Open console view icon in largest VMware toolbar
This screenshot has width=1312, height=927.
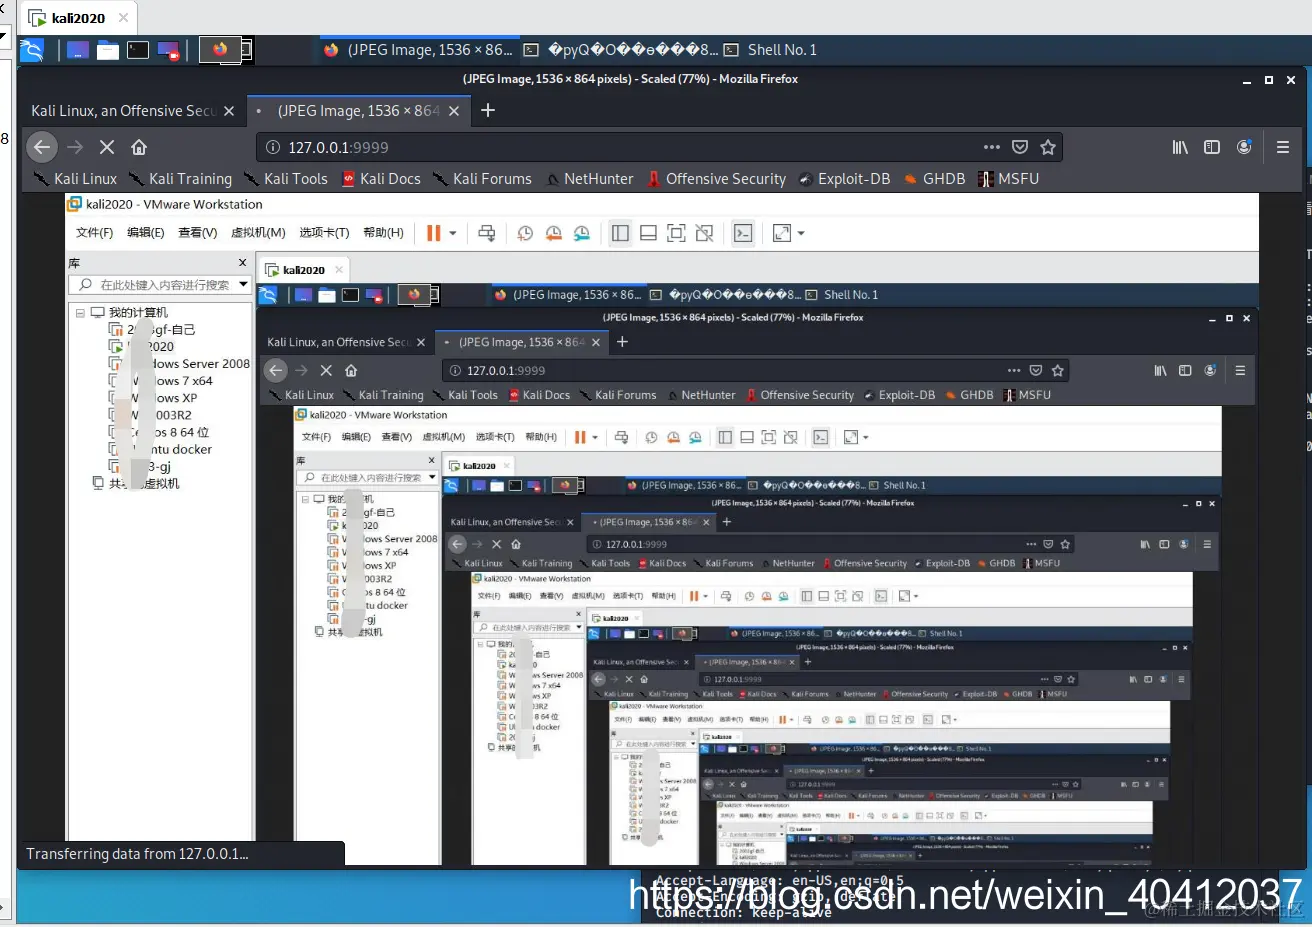[743, 233]
